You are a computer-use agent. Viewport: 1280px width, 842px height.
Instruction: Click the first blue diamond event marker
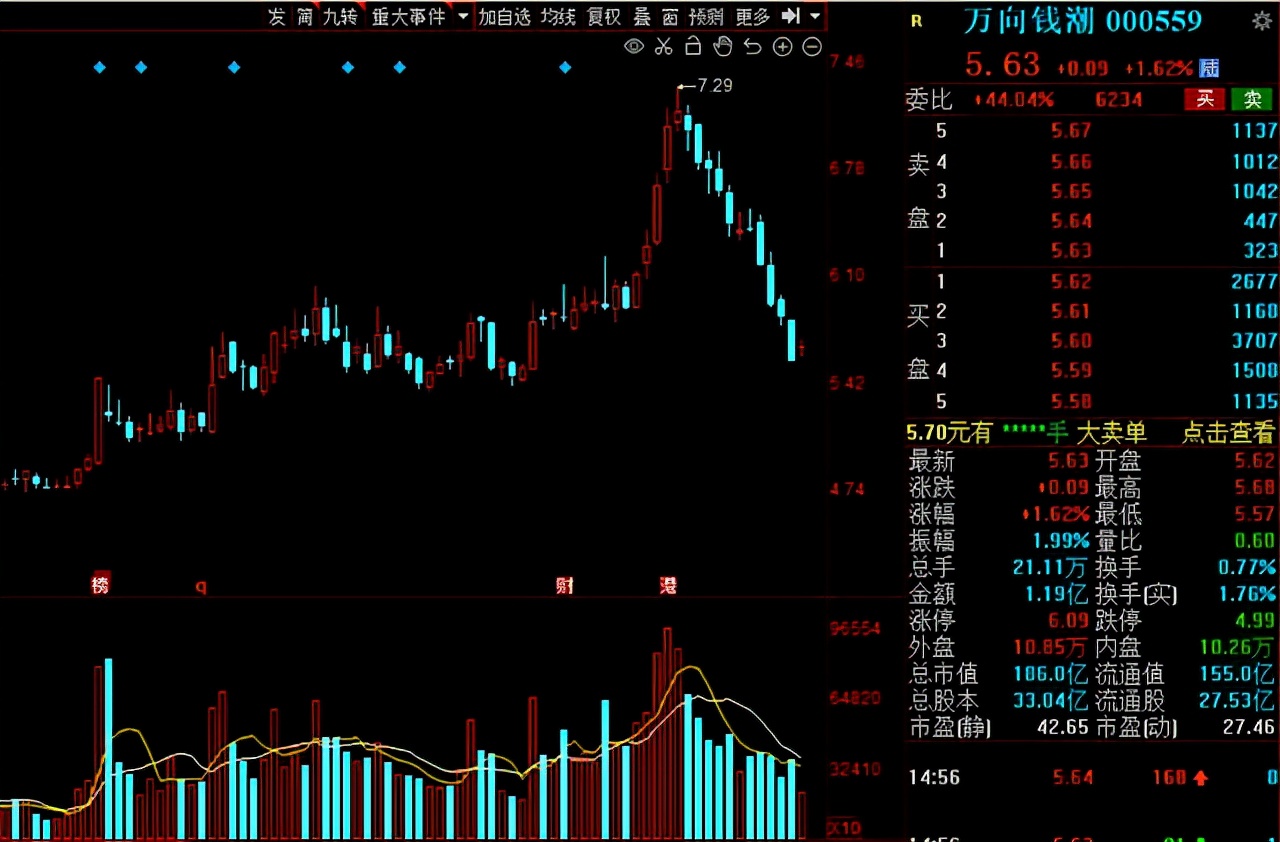point(99,67)
